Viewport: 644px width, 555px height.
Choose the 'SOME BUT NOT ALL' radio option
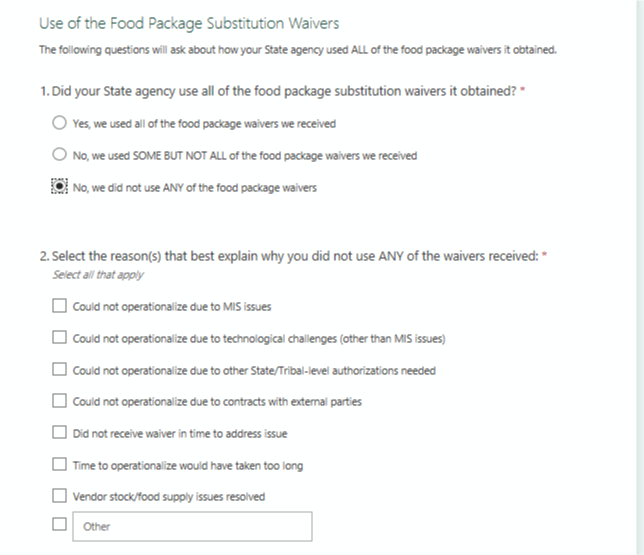[x=59, y=155]
